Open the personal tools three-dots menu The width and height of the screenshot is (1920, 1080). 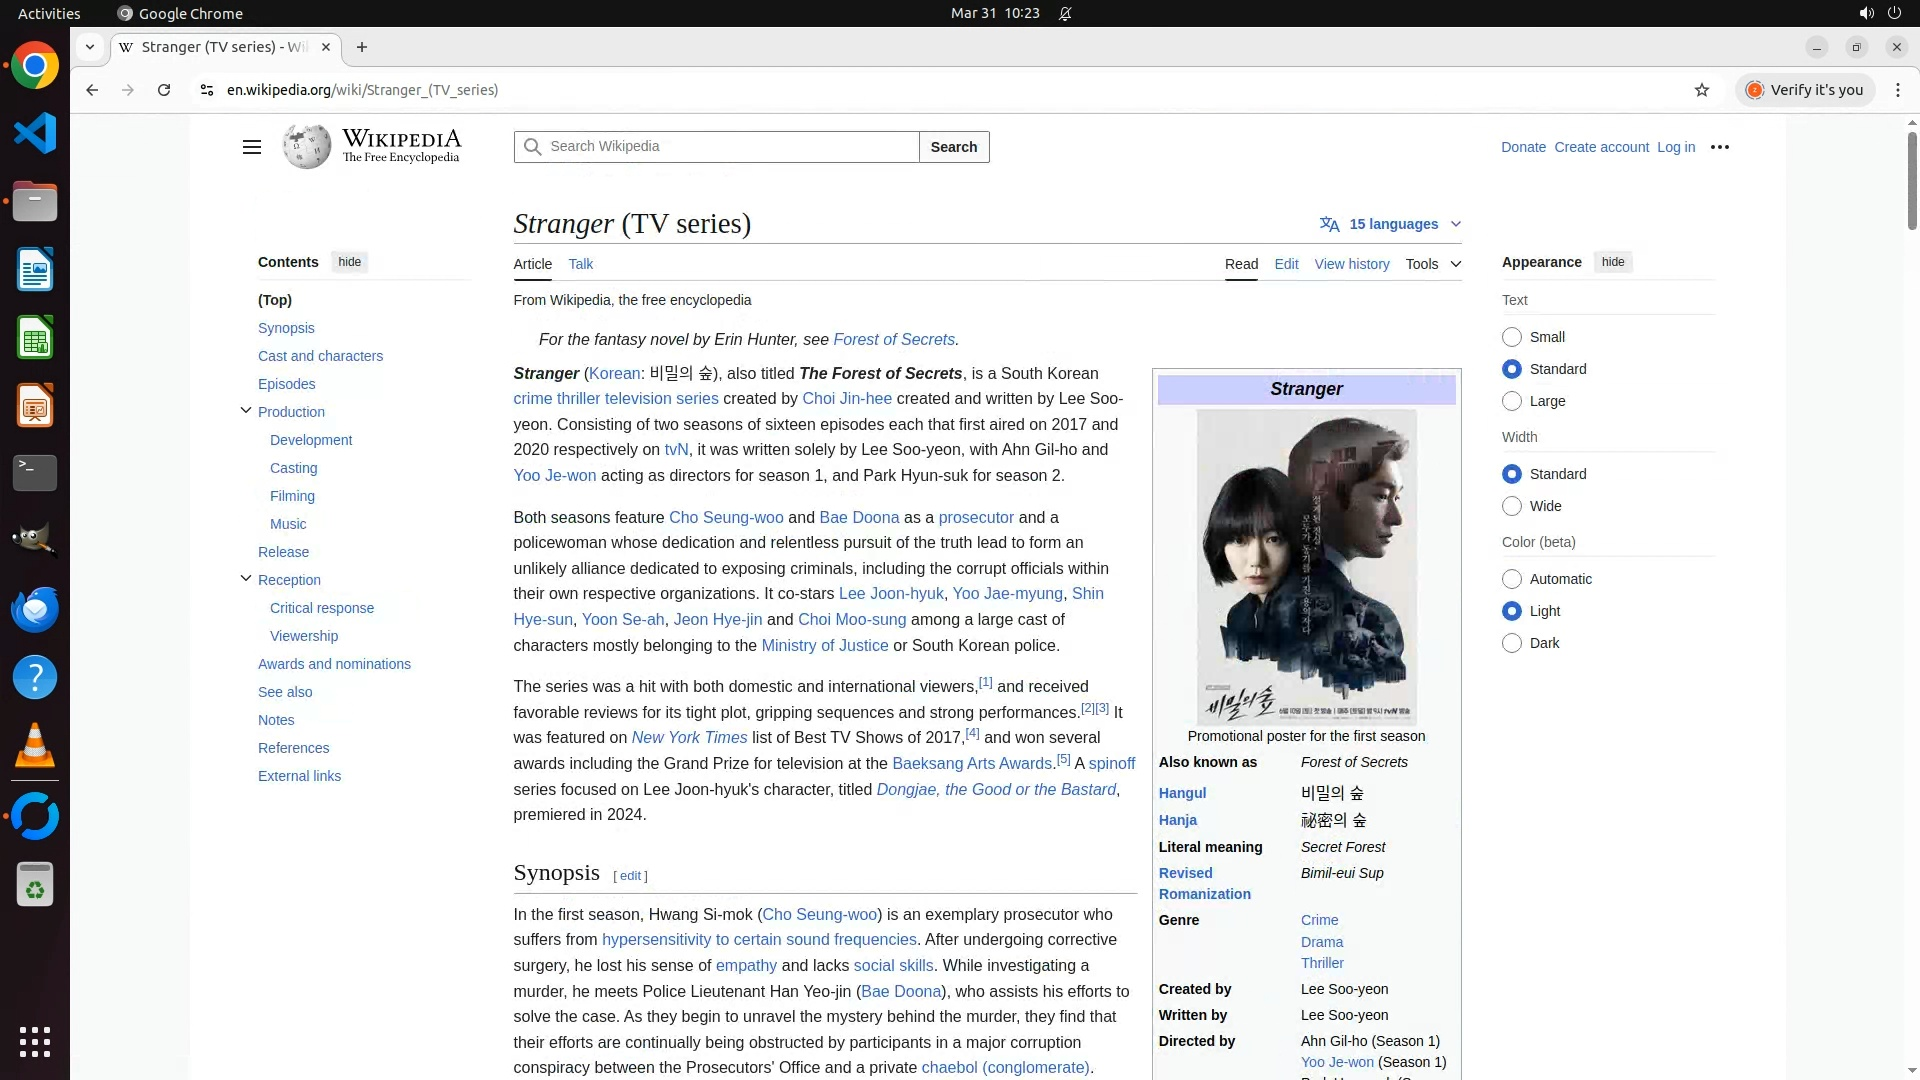click(x=1719, y=147)
